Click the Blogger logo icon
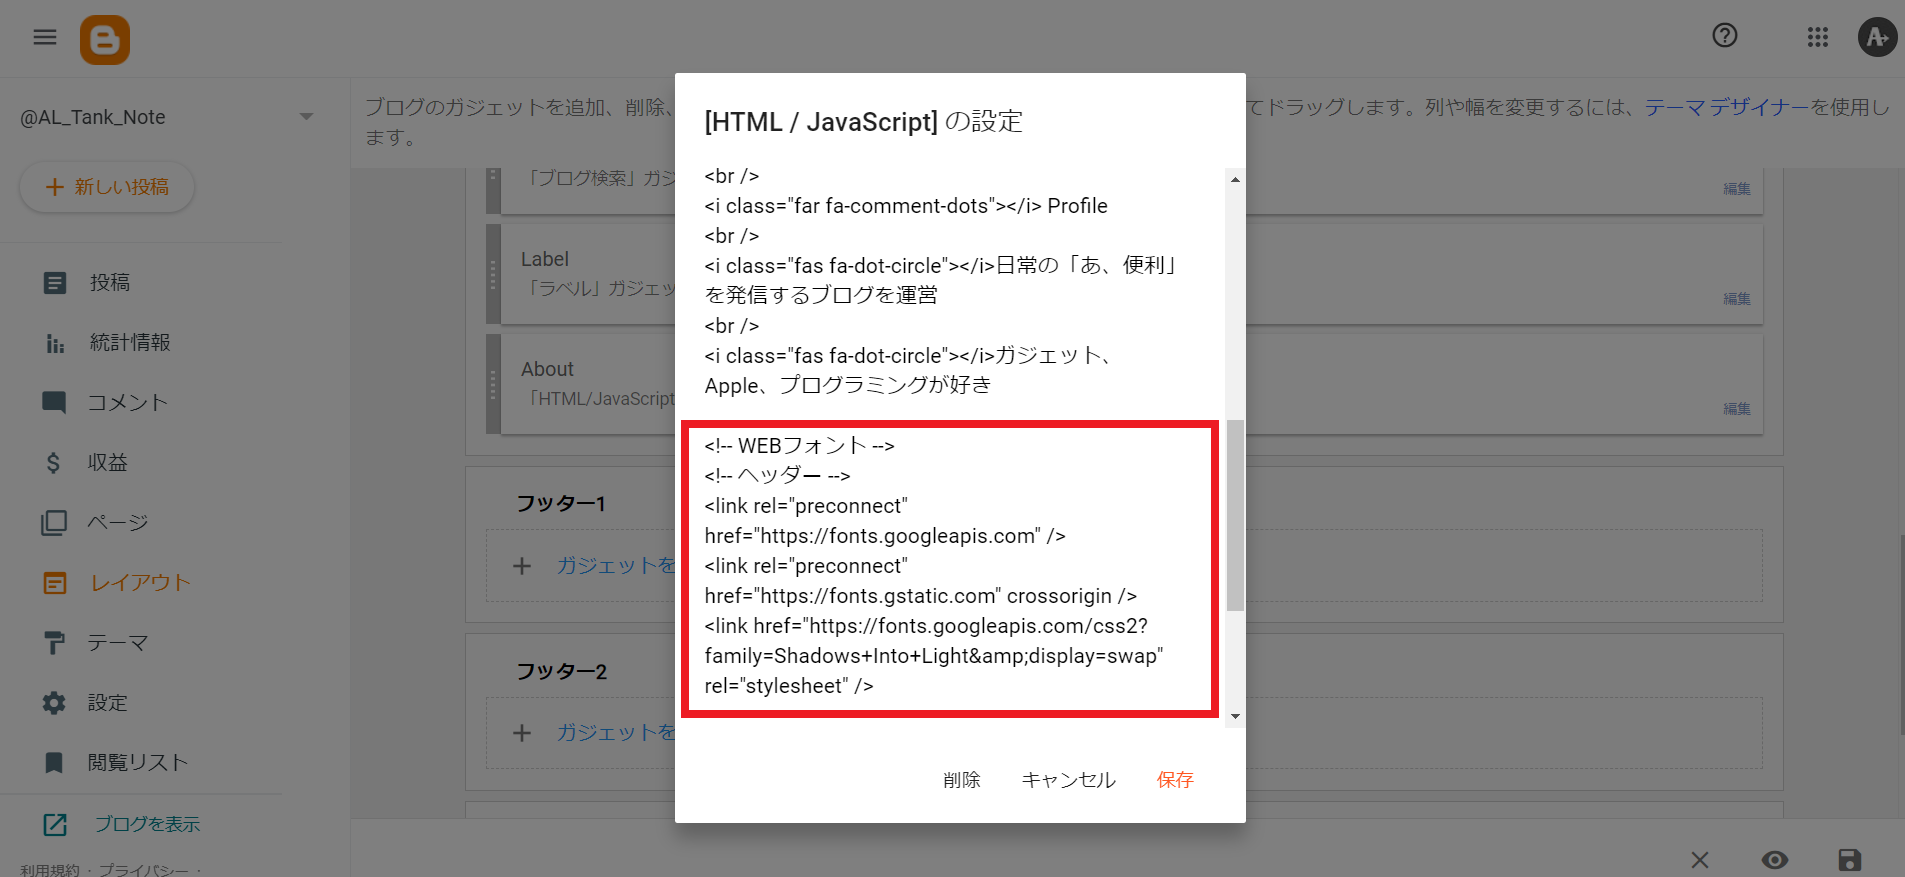The image size is (1905, 877). pos(105,40)
